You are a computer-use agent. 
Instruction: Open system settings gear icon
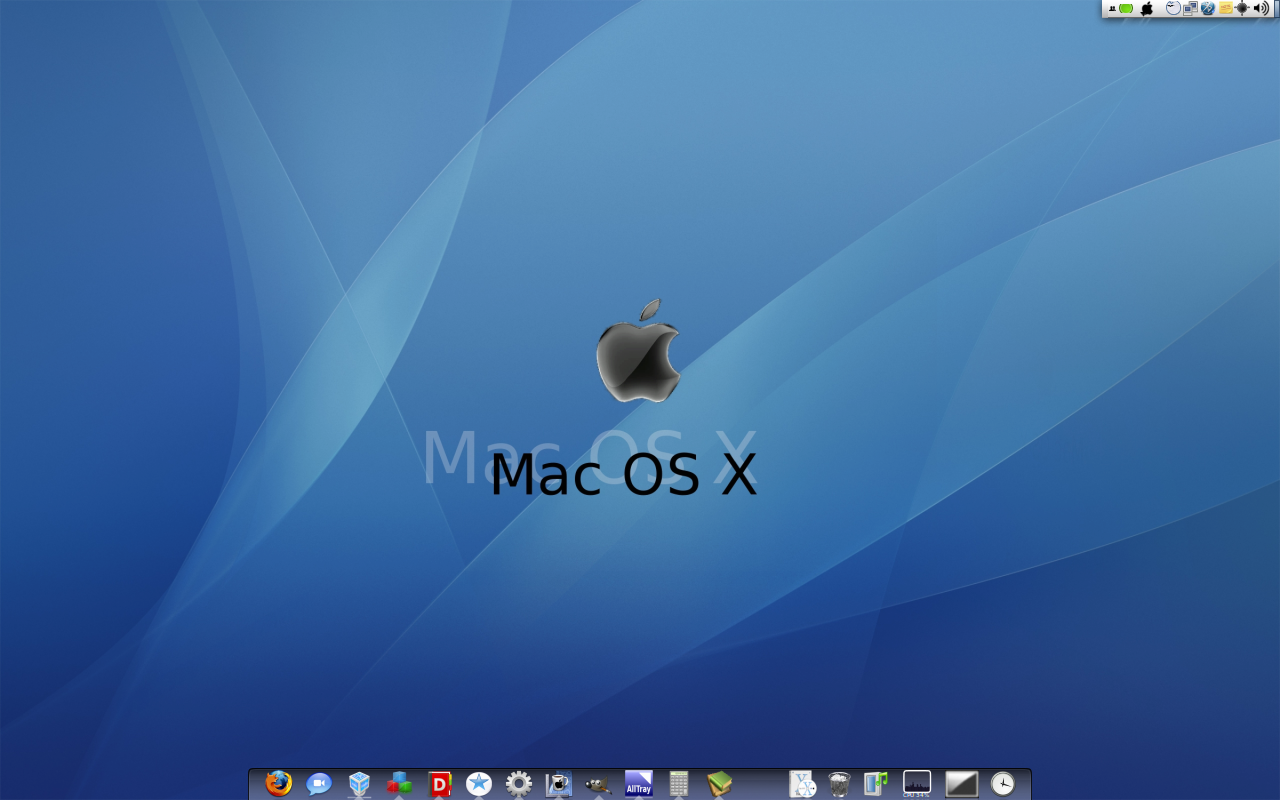click(x=519, y=784)
